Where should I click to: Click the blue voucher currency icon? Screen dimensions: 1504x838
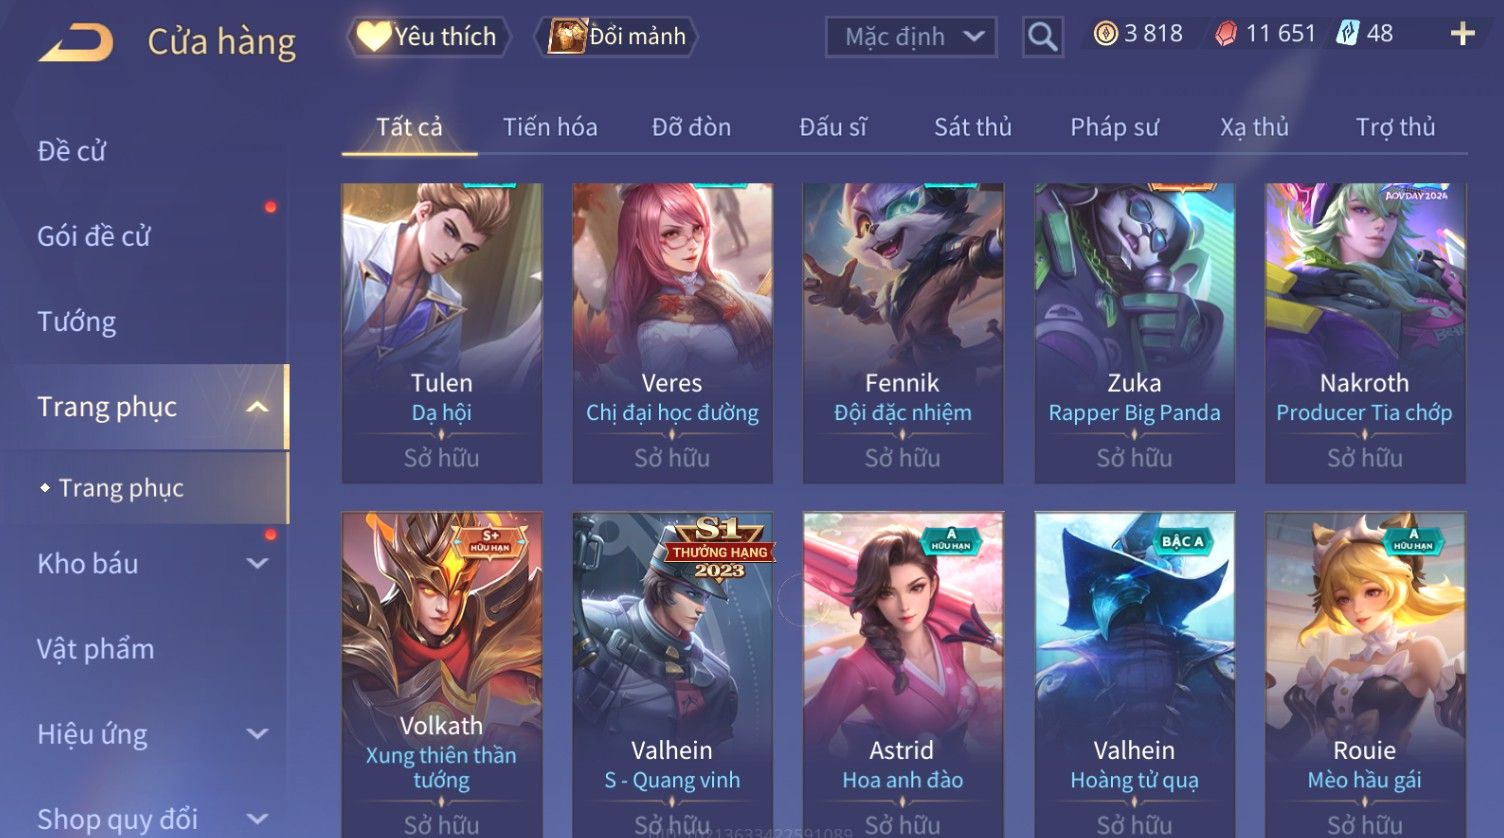point(1347,34)
